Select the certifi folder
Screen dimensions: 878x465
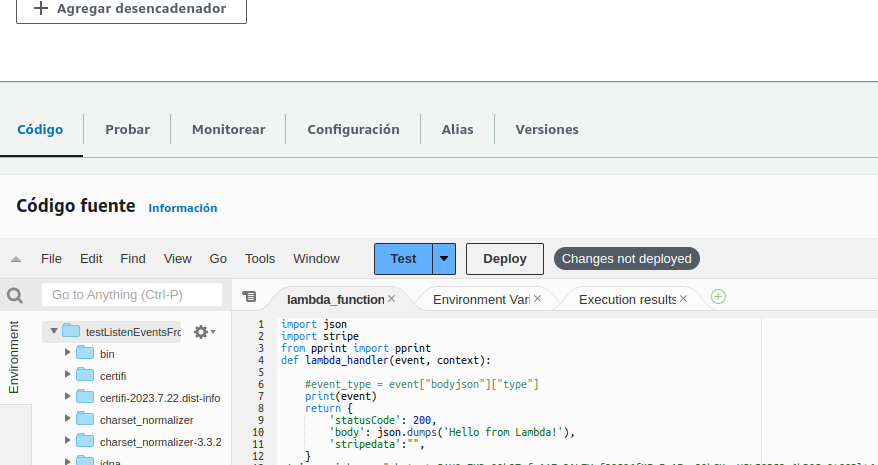pyautogui.click(x=113, y=376)
